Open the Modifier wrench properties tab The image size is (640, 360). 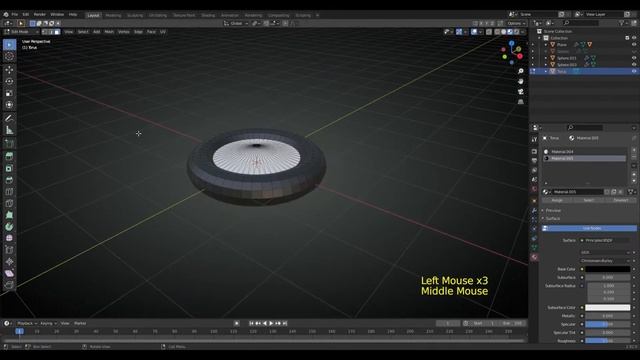tap(534, 210)
